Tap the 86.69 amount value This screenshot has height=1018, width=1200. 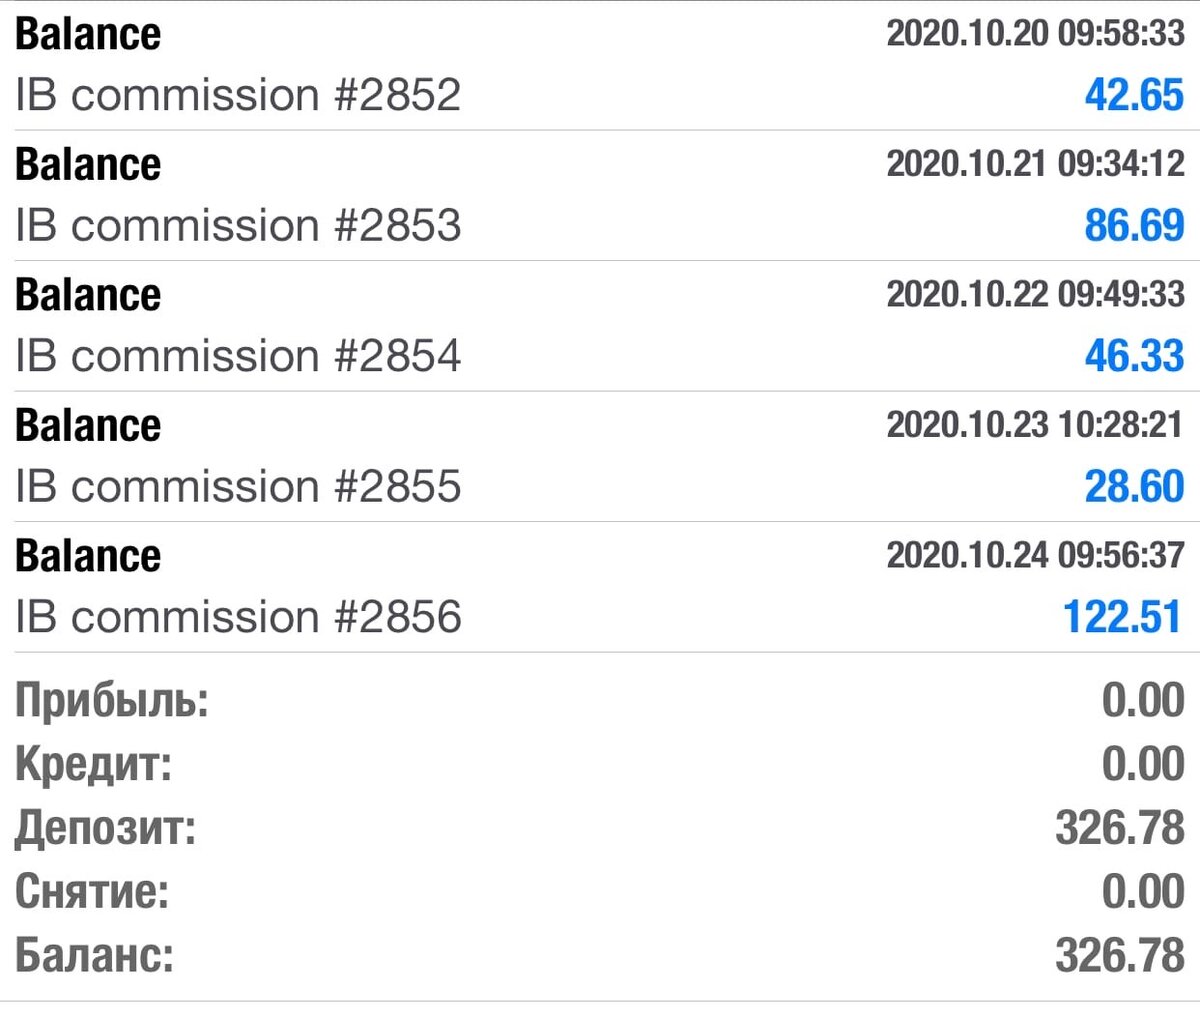pos(1134,226)
